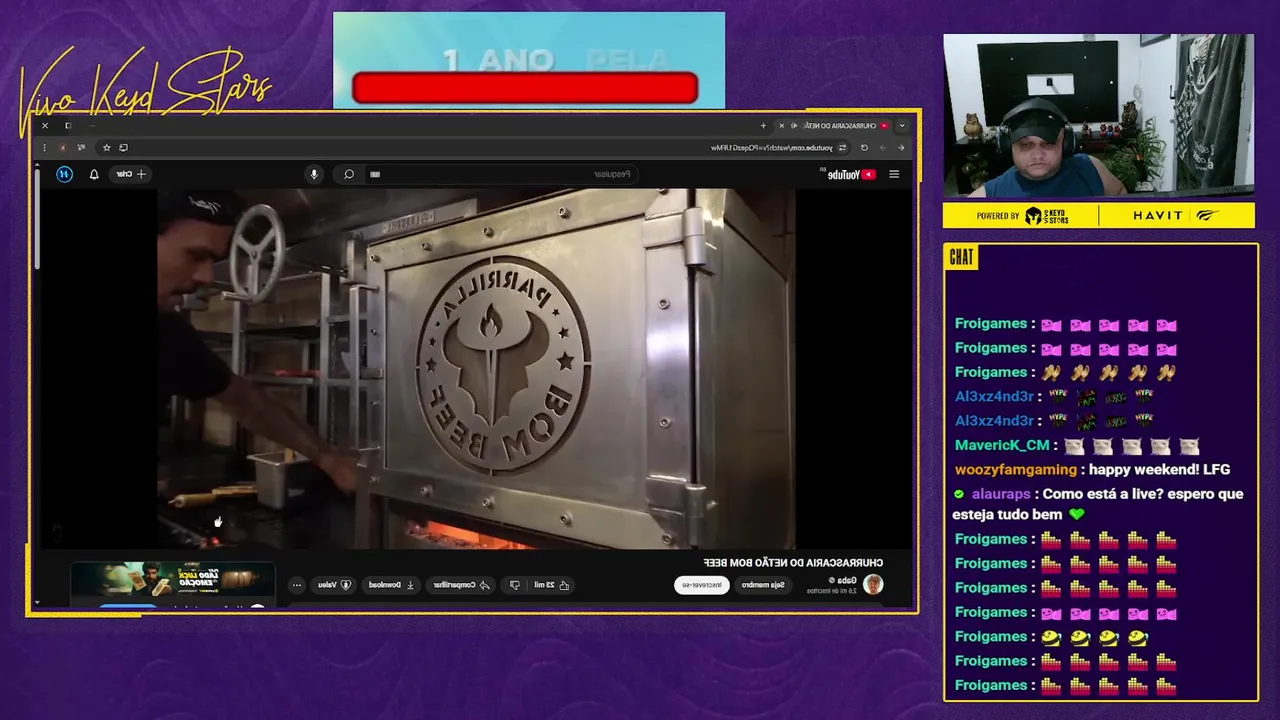Click the page vertical scrollbar thumb
The width and height of the screenshot is (1280, 720).
click(x=38, y=220)
